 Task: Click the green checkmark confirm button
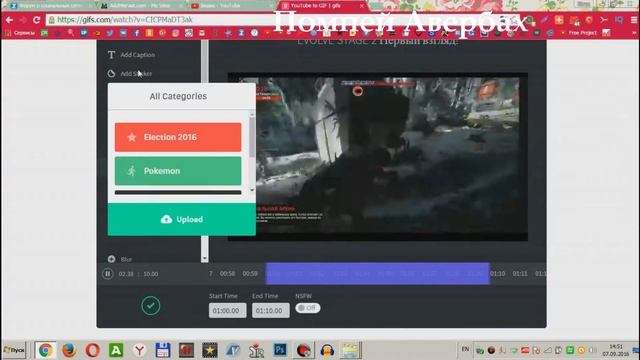pos(151,305)
